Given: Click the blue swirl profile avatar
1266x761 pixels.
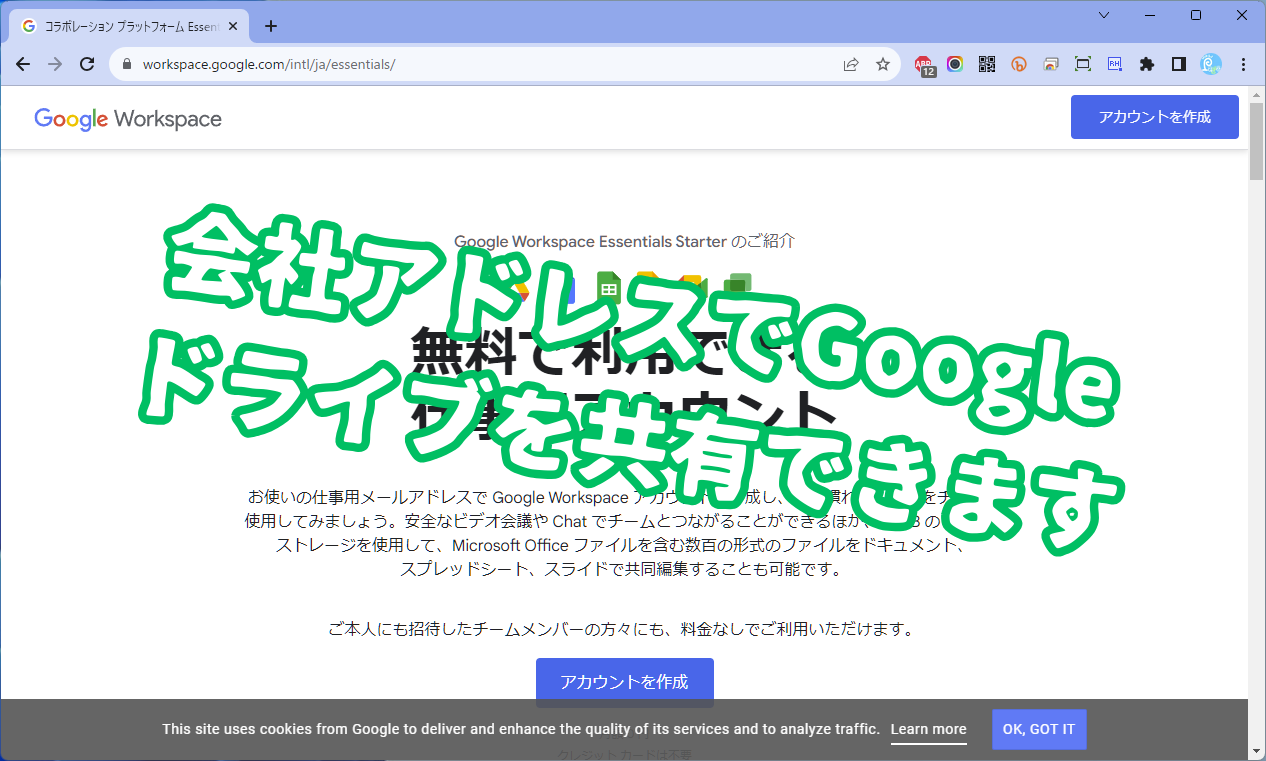Looking at the screenshot, I should (1210, 64).
